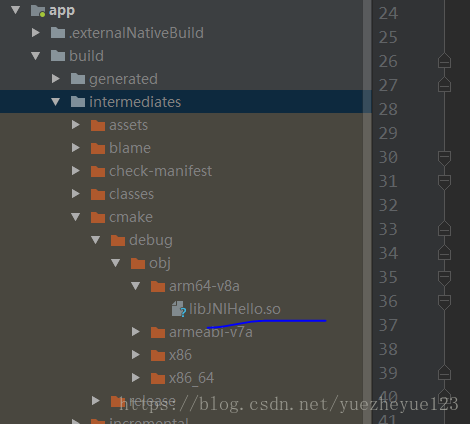470x424 pixels.
Task: Expand the x86 folder arrow
Action: point(136,355)
